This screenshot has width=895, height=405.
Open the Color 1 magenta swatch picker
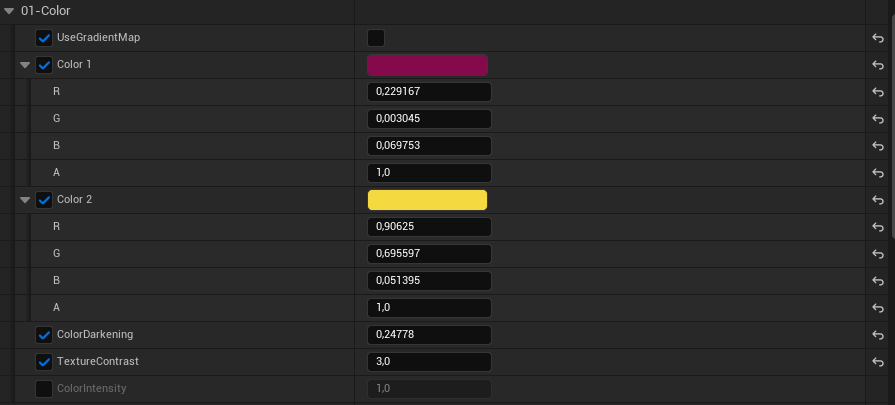click(x=428, y=65)
